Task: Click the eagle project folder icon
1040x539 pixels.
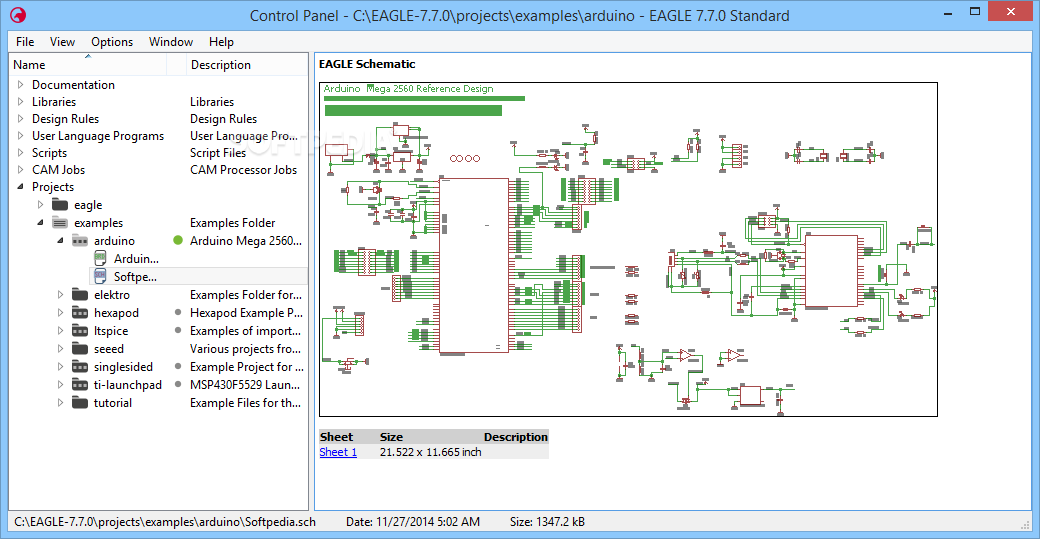Action: (60, 204)
